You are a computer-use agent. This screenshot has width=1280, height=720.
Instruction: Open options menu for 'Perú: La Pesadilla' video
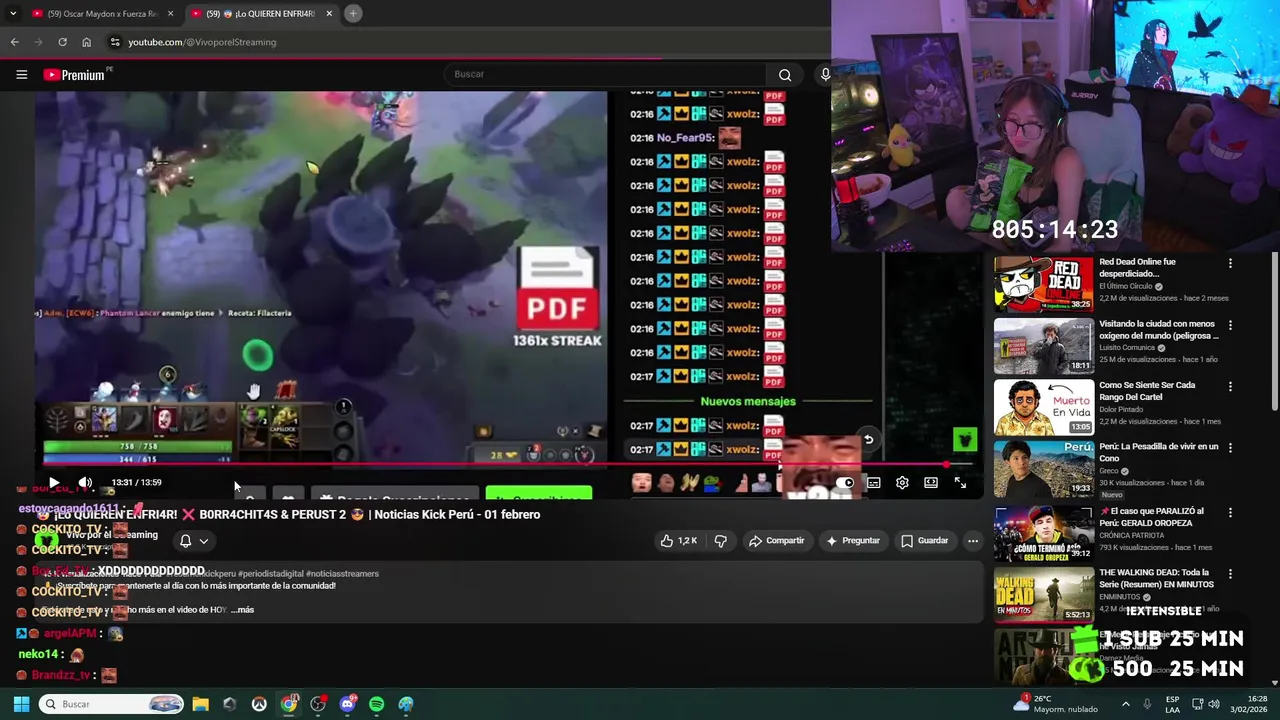point(1230,448)
